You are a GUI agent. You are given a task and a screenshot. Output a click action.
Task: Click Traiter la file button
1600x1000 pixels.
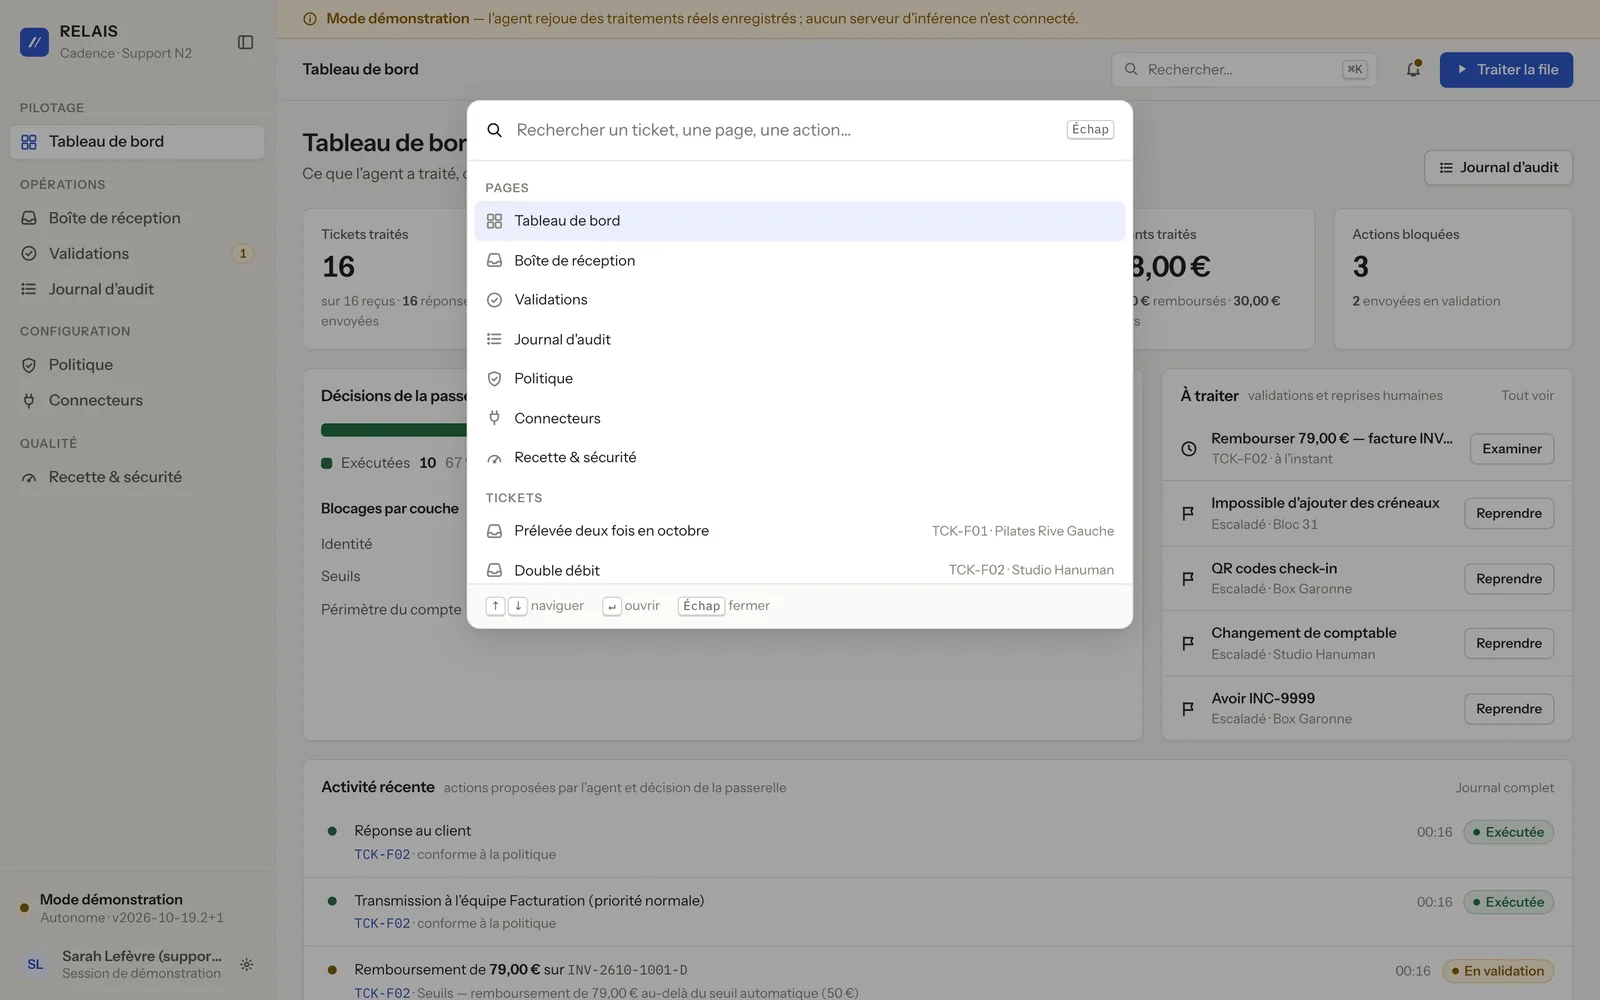tap(1506, 70)
